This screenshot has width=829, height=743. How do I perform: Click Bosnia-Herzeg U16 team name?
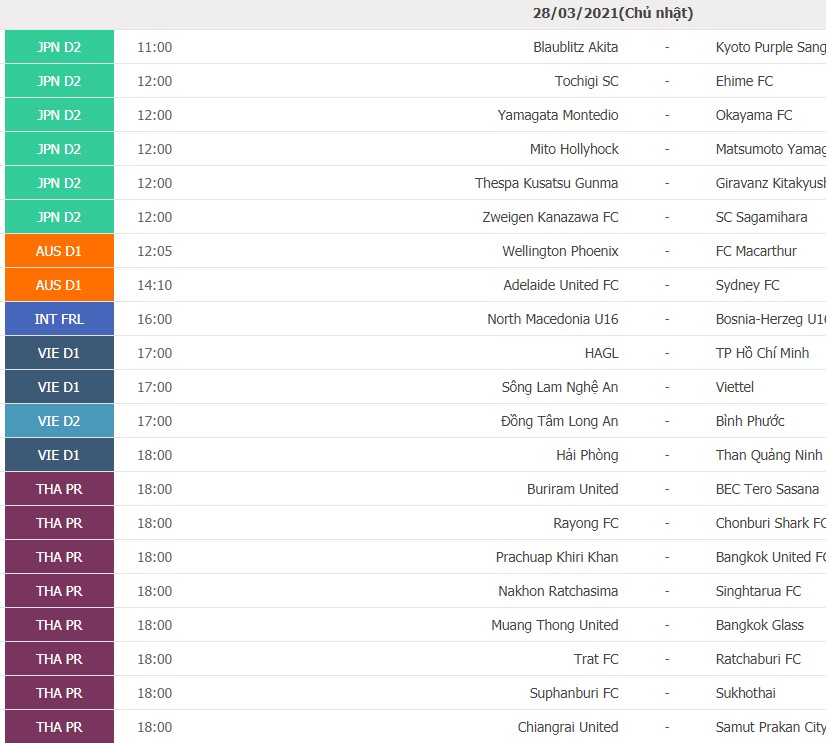[x=770, y=319]
